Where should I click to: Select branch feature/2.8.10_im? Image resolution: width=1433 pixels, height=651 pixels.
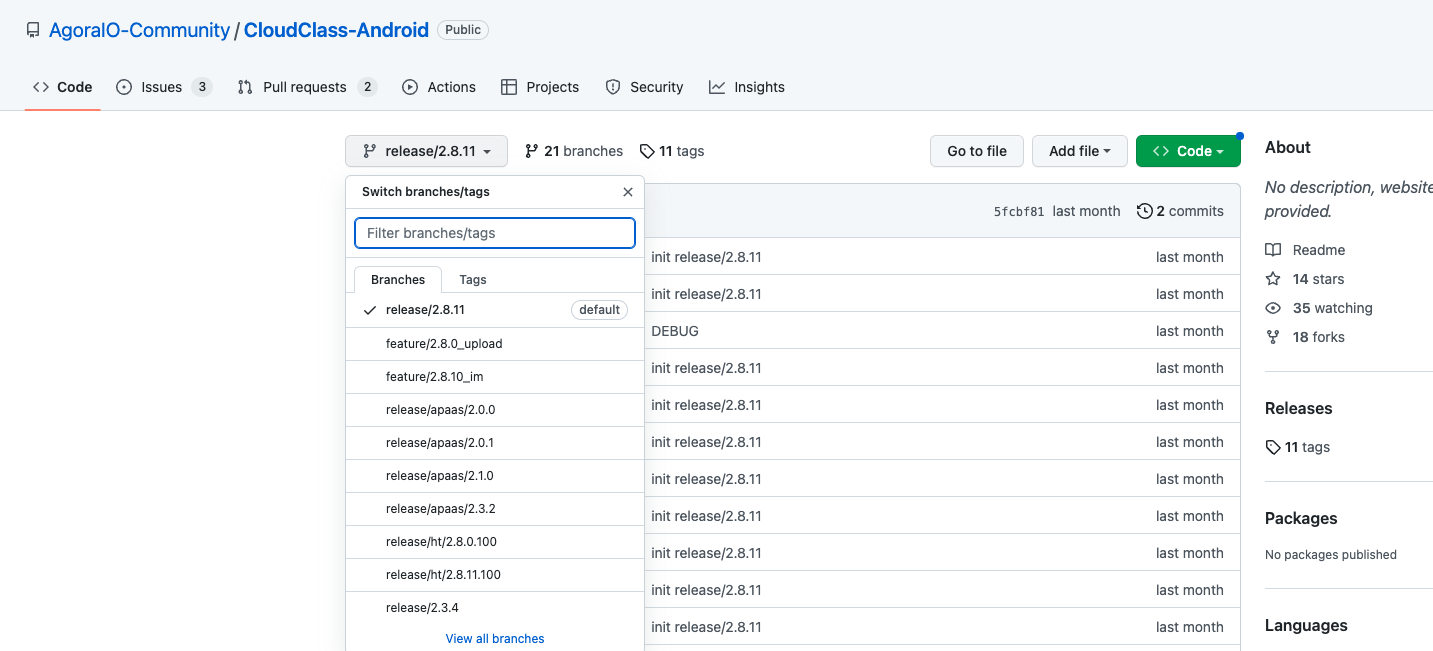click(495, 377)
